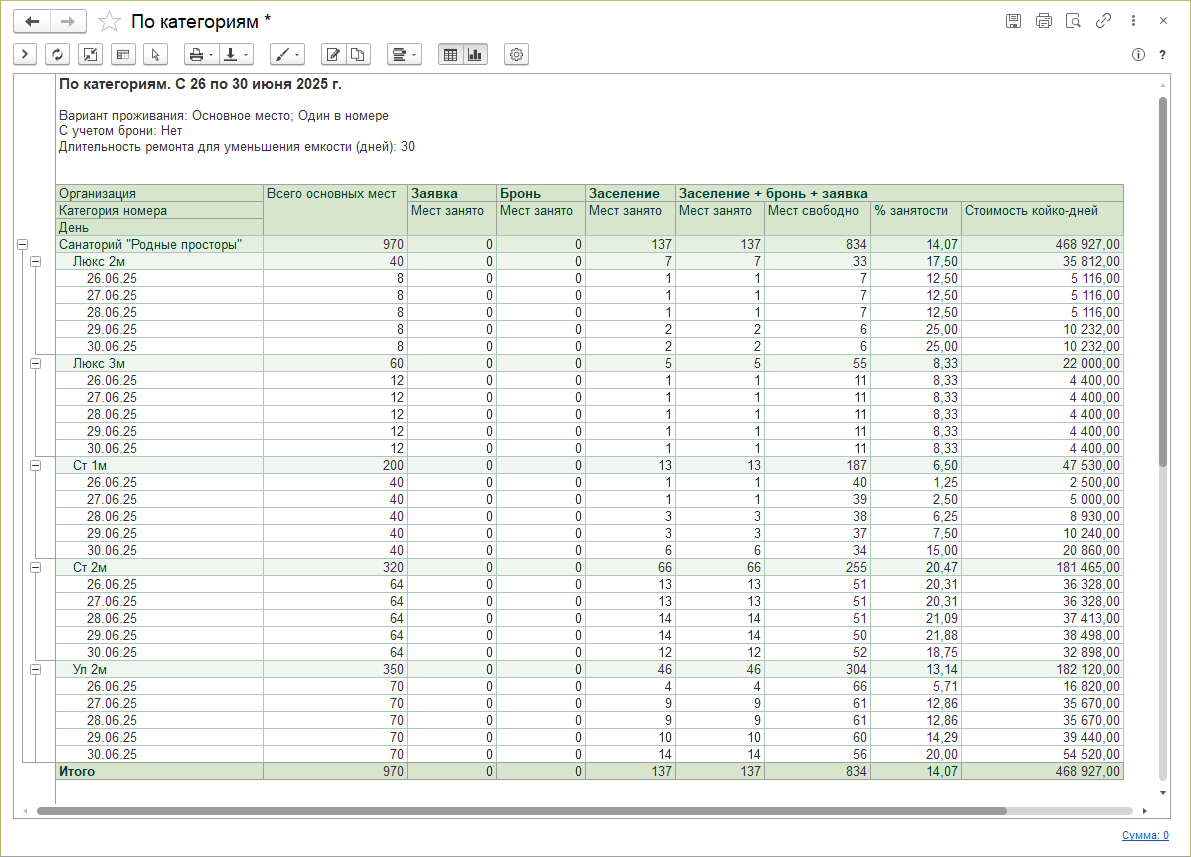Click the Сумма: 0 link
Image resolution: width=1191 pixels, height=857 pixels.
[1144, 835]
